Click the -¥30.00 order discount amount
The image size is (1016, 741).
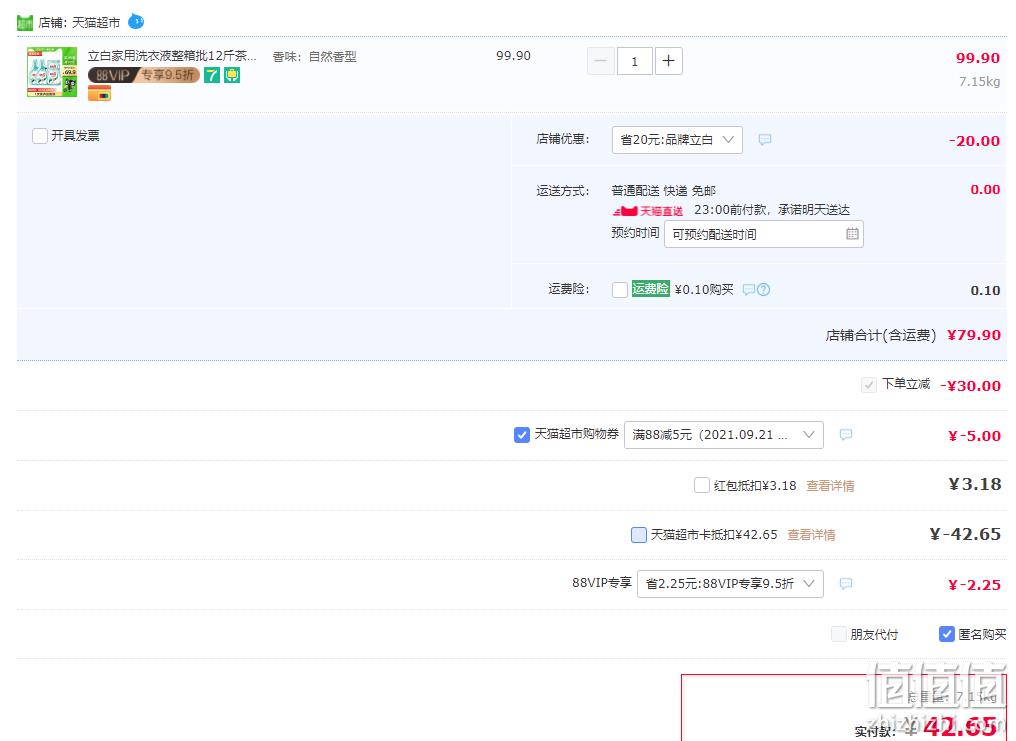pos(971,386)
